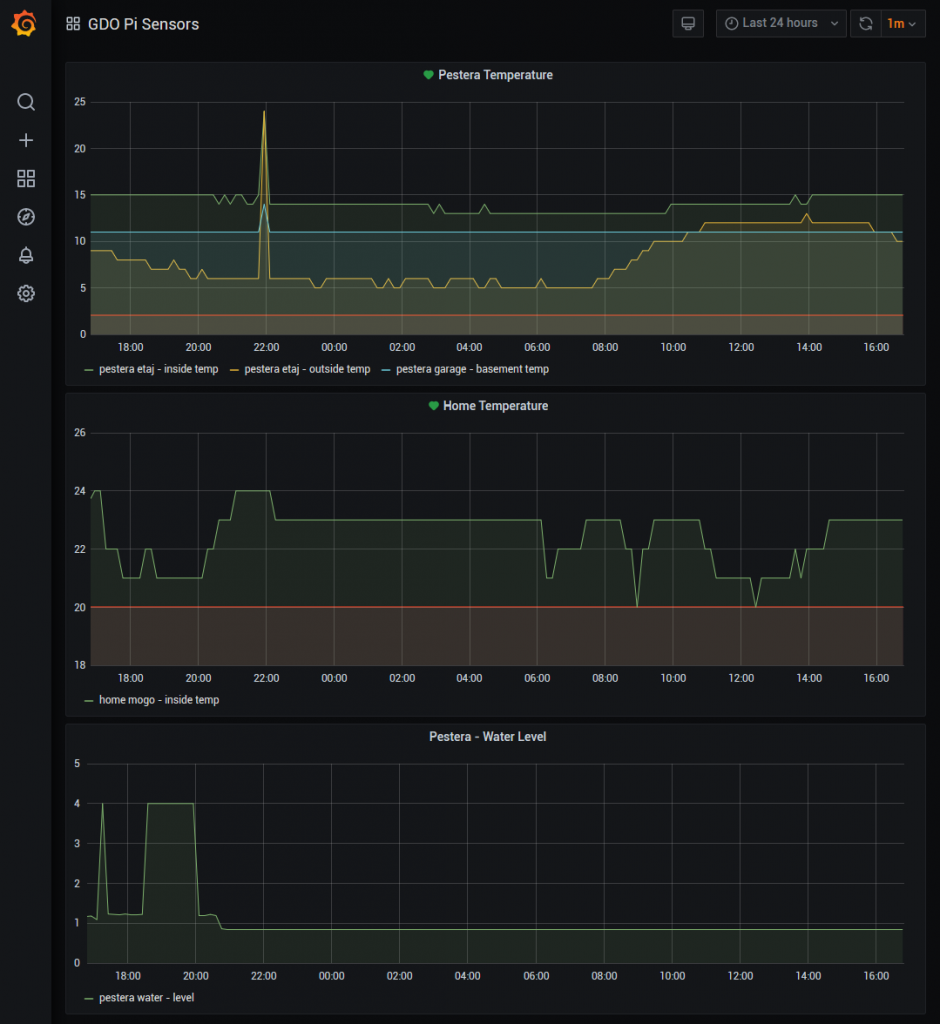Open the Dashboards grid icon in sidebar
940x1024 pixels.
26,179
